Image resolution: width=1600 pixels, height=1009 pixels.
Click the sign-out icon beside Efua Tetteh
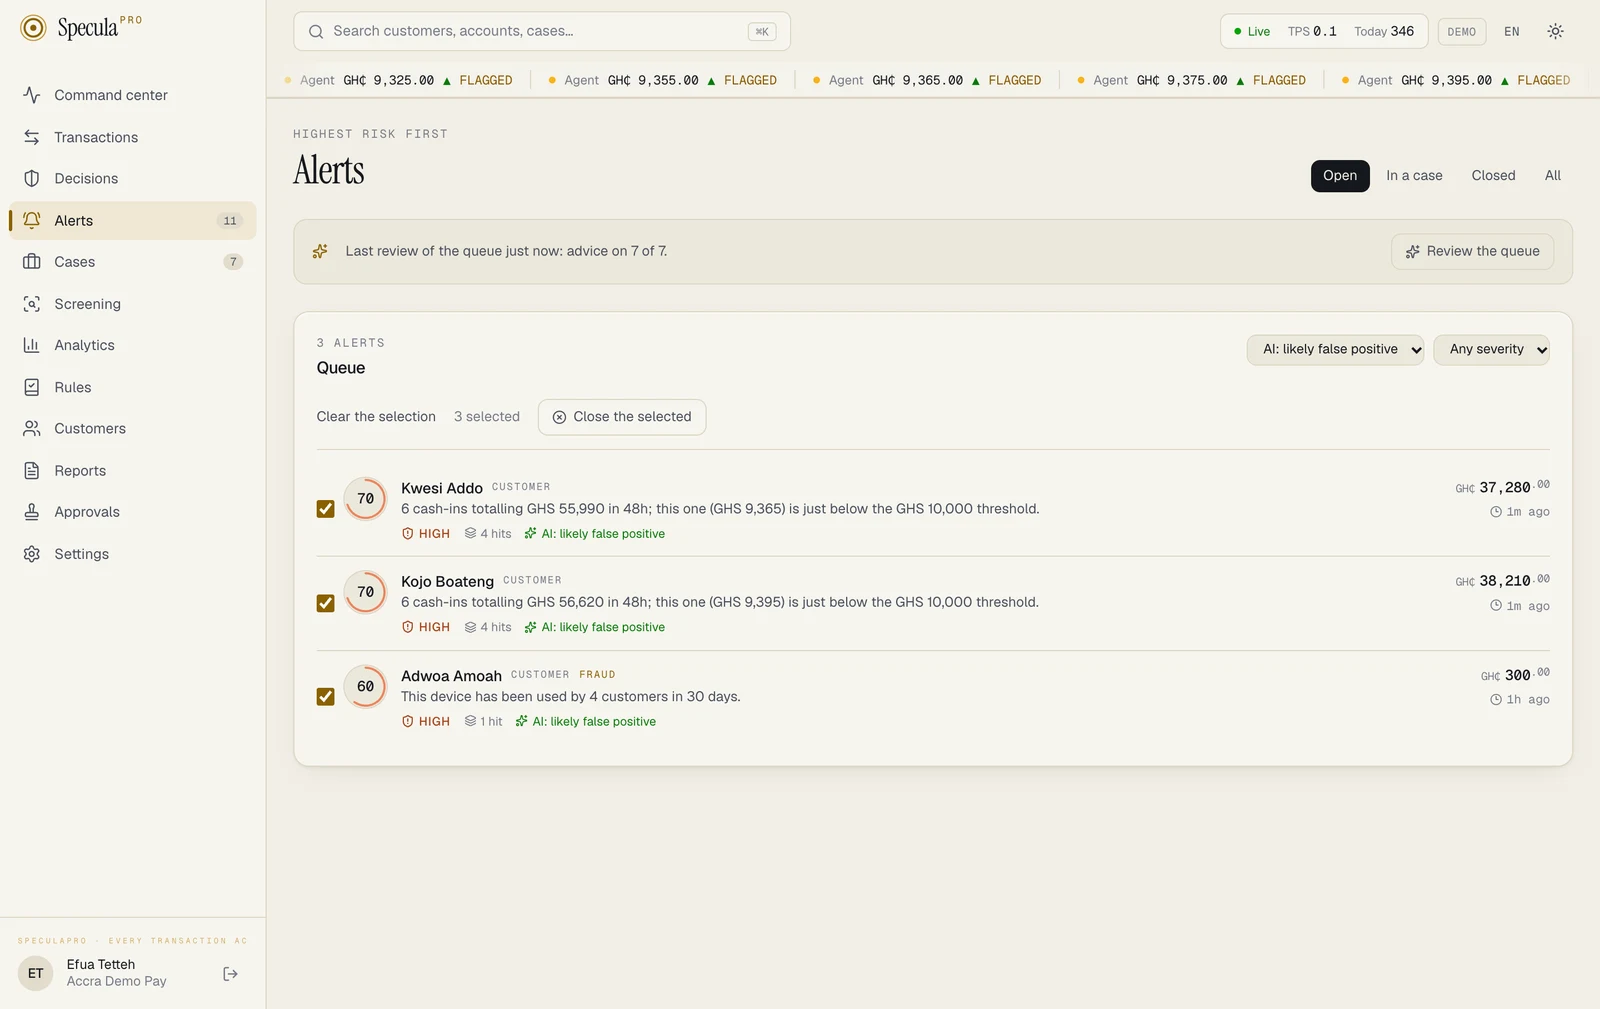231,974
